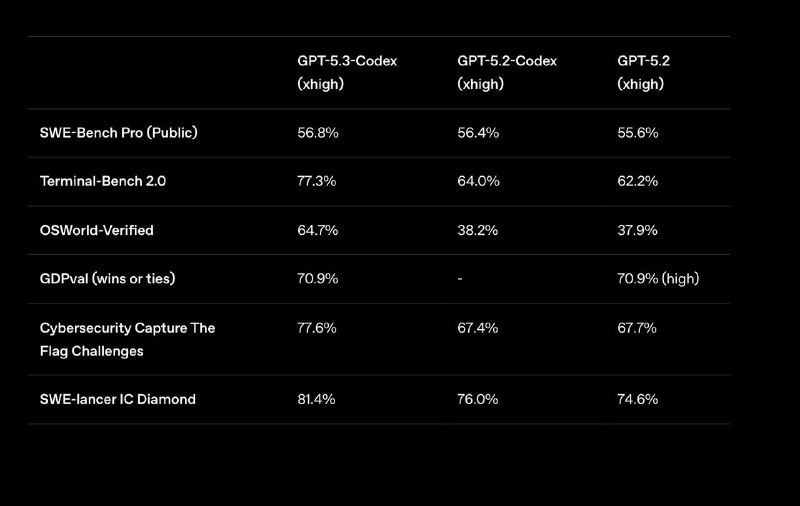Click the Cybersecurity Capture The Flag Challenges label
The height and width of the screenshot is (506, 800).
(127, 339)
